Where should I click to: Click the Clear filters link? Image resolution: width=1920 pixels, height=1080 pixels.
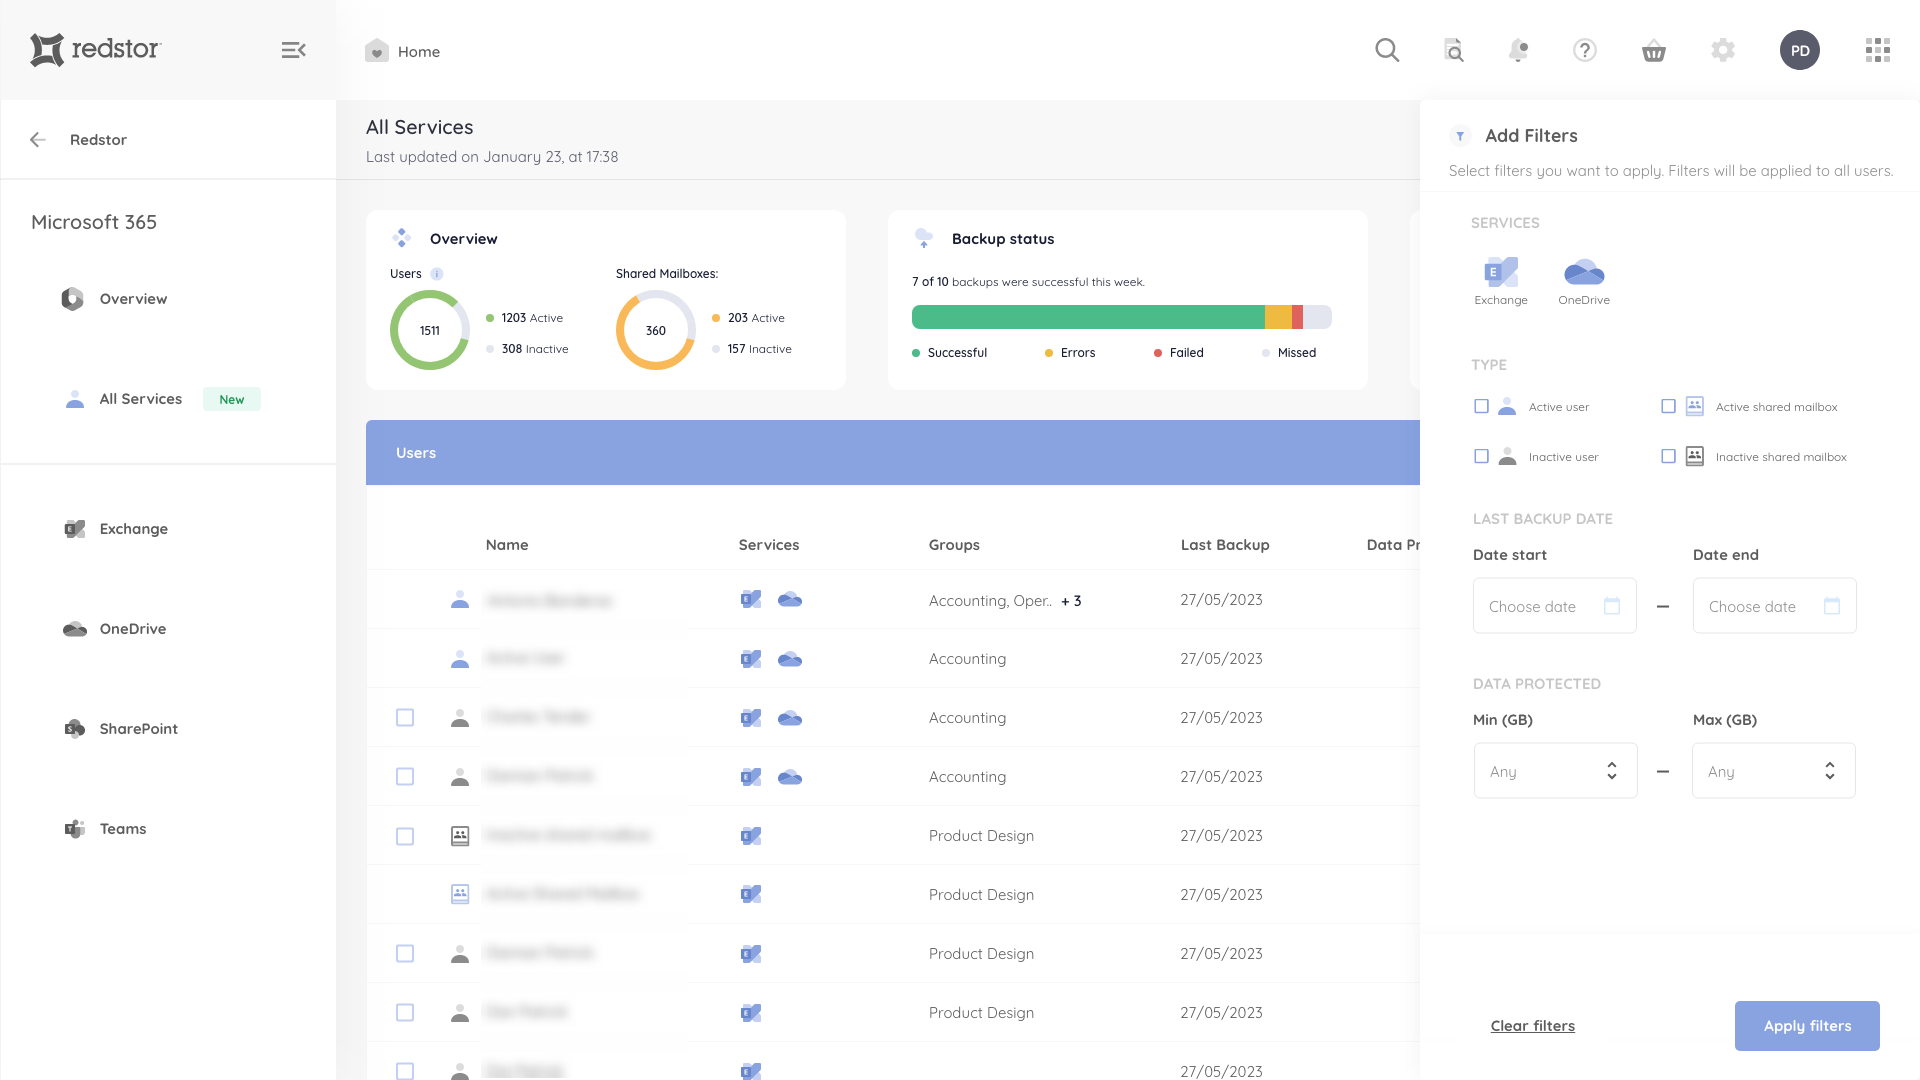click(1532, 1026)
